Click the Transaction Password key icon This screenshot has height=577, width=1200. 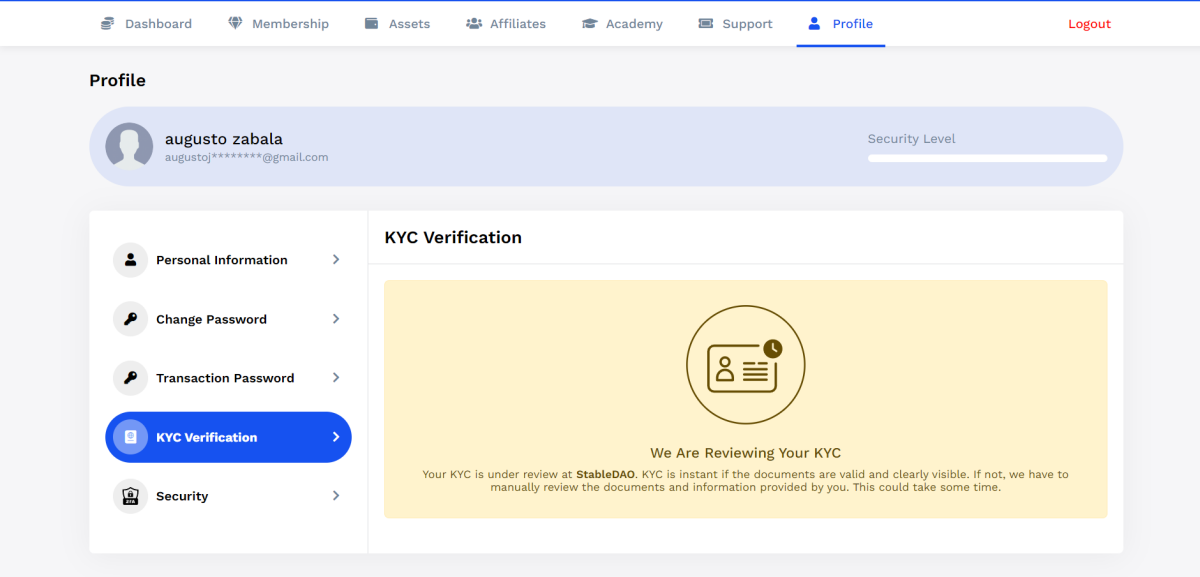[x=130, y=378]
